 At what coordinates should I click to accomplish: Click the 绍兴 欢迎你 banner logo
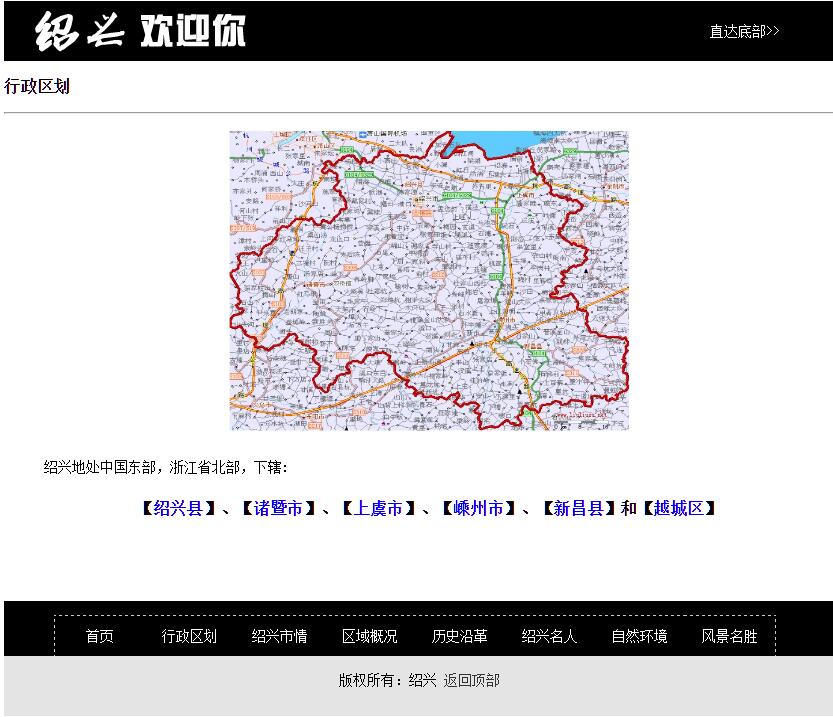[x=140, y=31]
